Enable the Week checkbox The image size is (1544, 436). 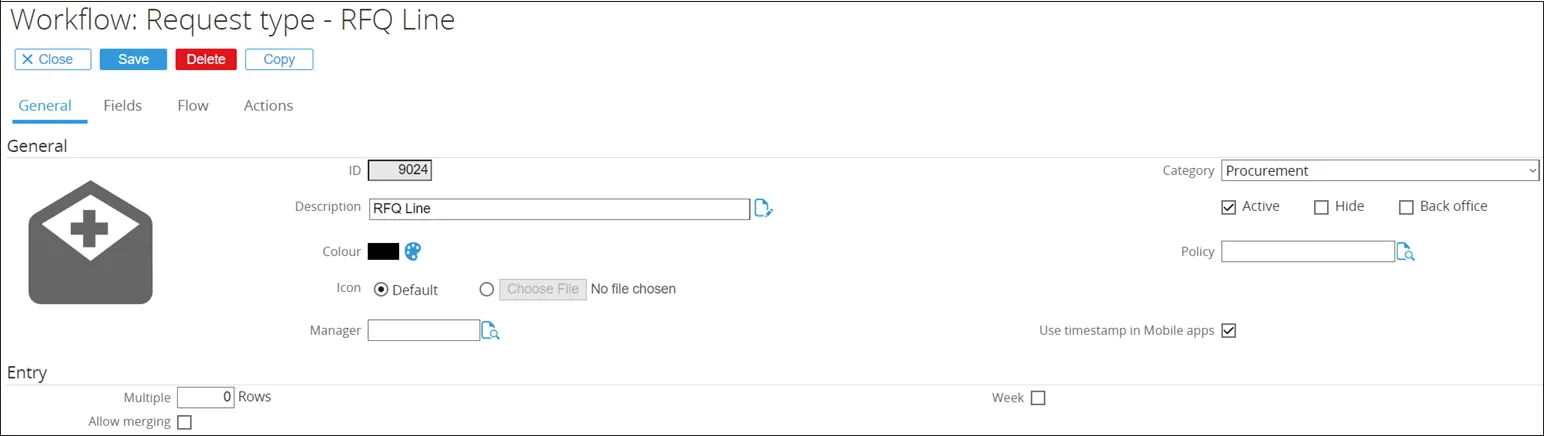1038,398
